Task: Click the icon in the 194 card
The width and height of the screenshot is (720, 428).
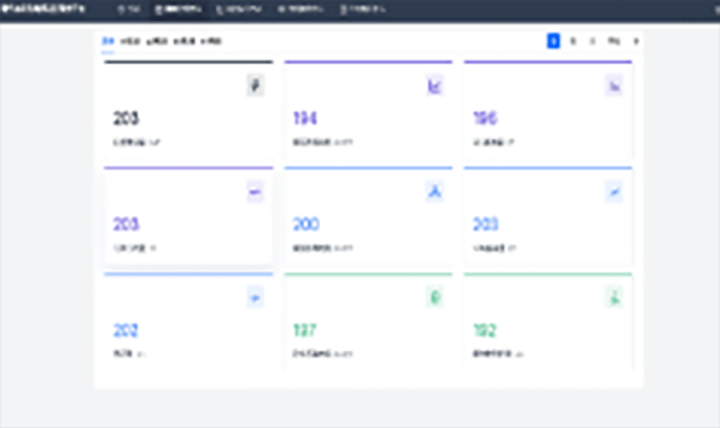Action: [435, 87]
